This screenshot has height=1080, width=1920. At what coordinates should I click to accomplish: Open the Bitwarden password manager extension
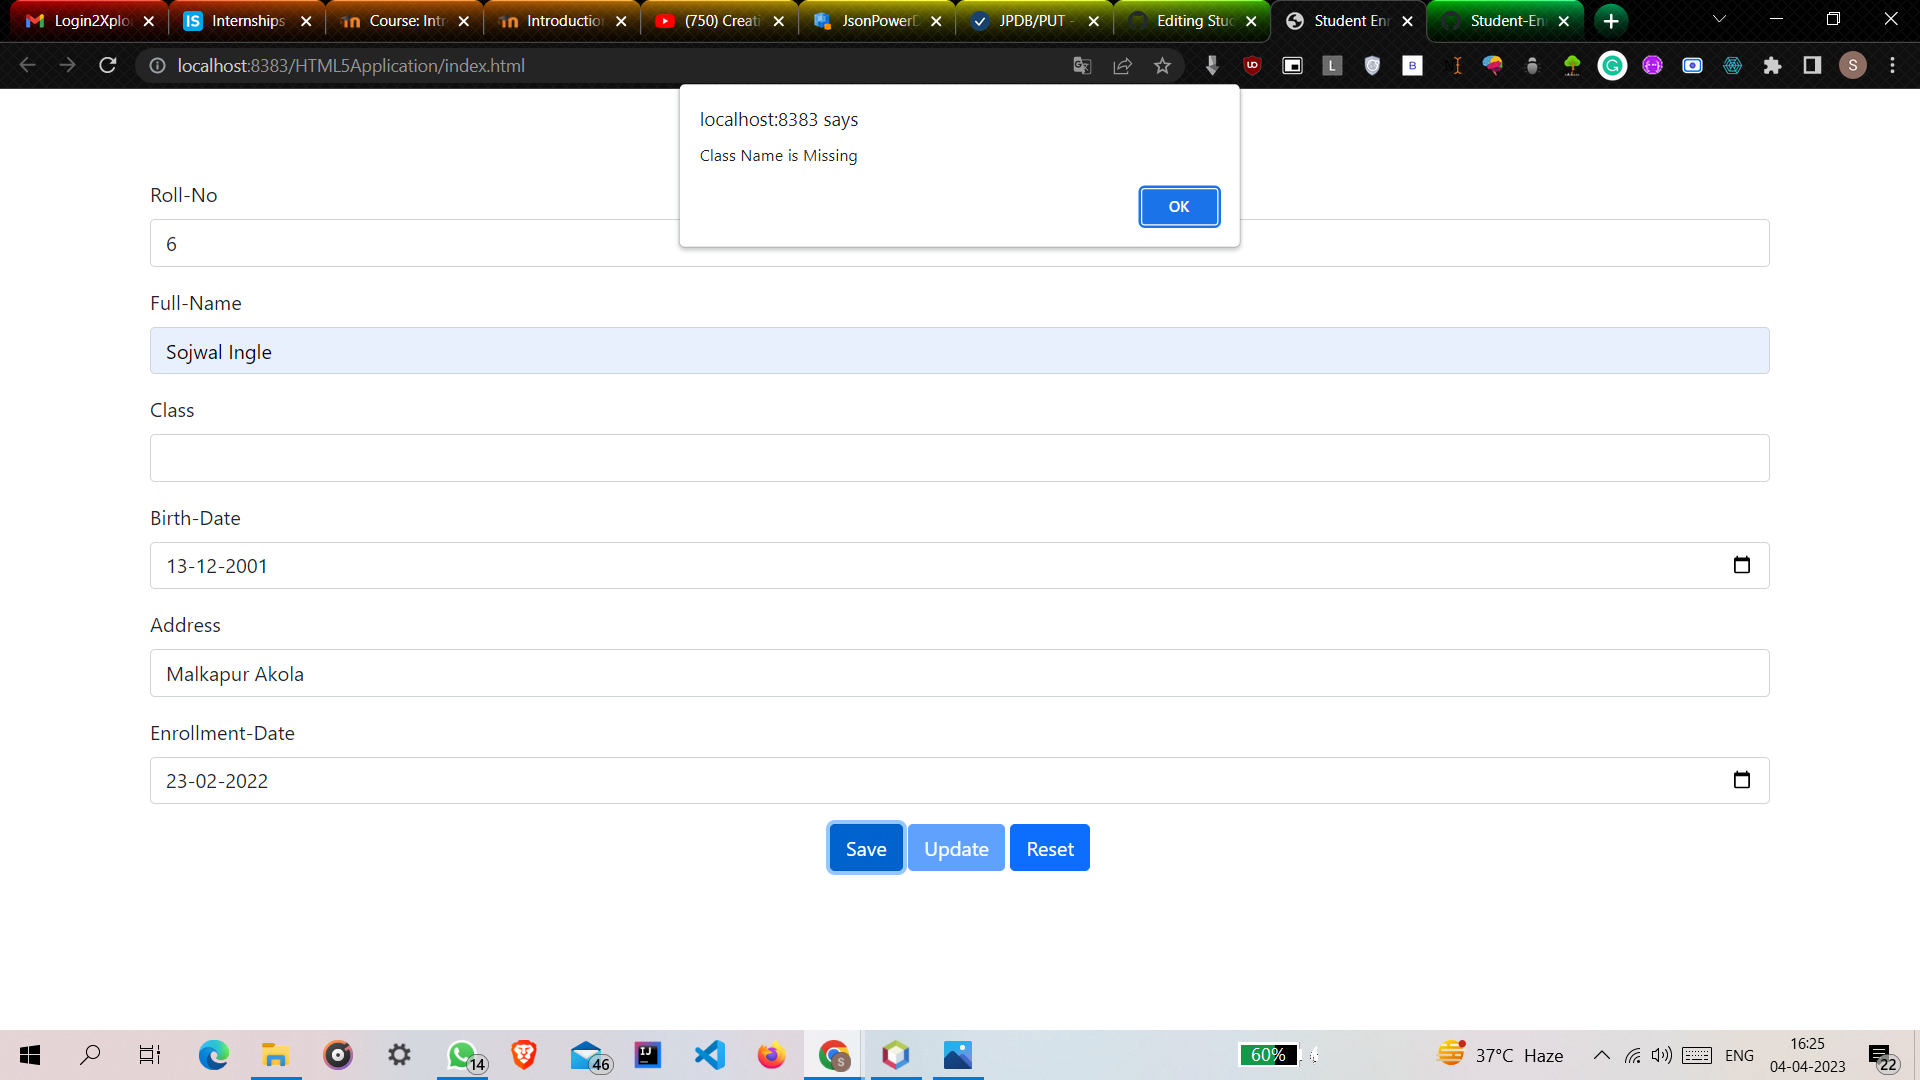coord(1412,65)
